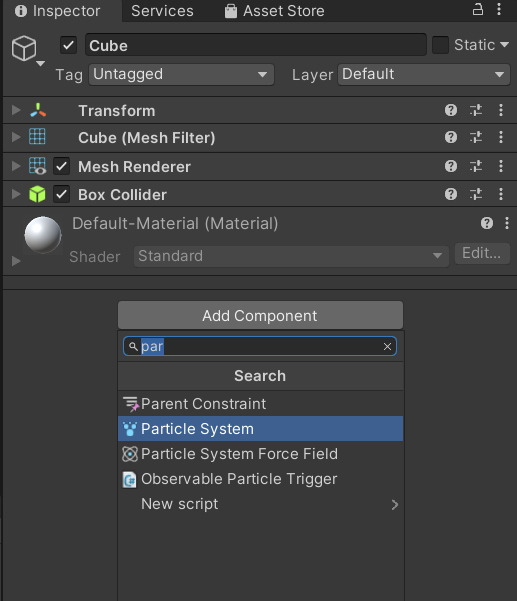
Task: Disable the Mesh Renderer checkbox
Action: click(x=61, y=166)
